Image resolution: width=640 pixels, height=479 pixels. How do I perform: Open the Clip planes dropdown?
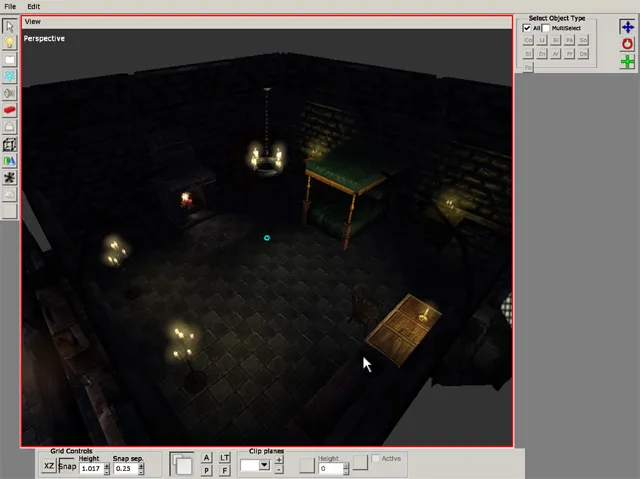264,465
